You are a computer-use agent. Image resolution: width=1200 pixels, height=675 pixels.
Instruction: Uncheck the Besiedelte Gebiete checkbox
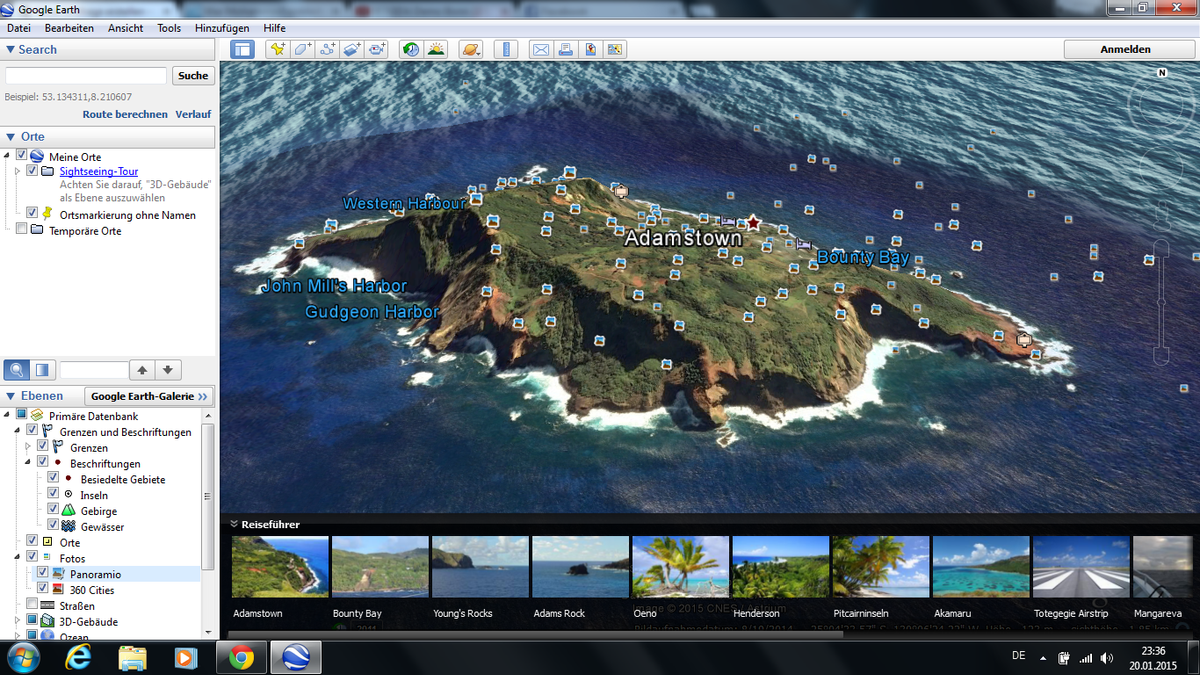coord(53,478)
